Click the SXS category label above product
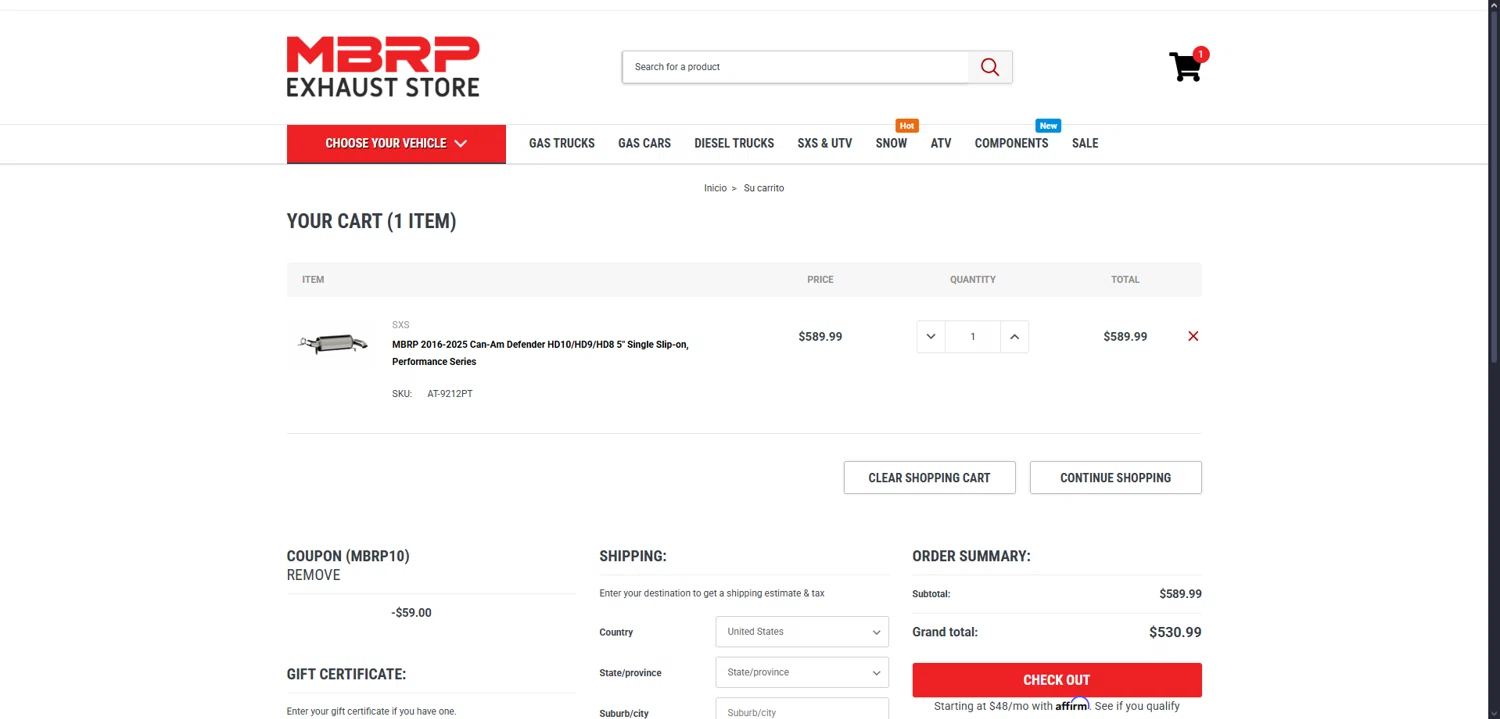 point(401,325)
